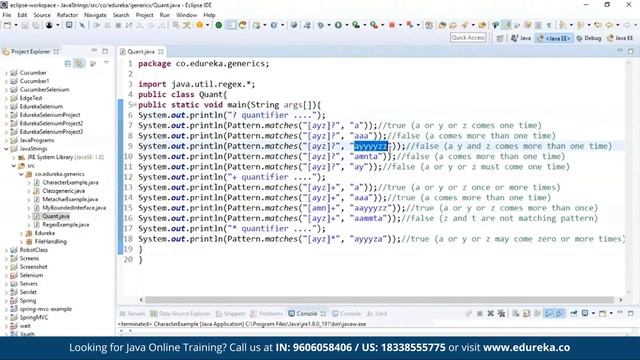Collapse the src folder node
This screenshot has height=360, width=640.
point(13,166)
